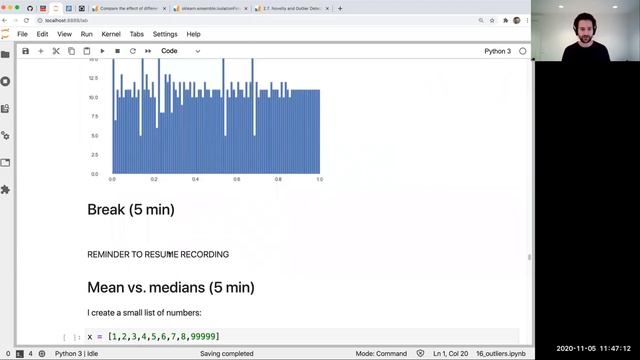Click the trusted notebook shield icon

[x=420, y=353]
